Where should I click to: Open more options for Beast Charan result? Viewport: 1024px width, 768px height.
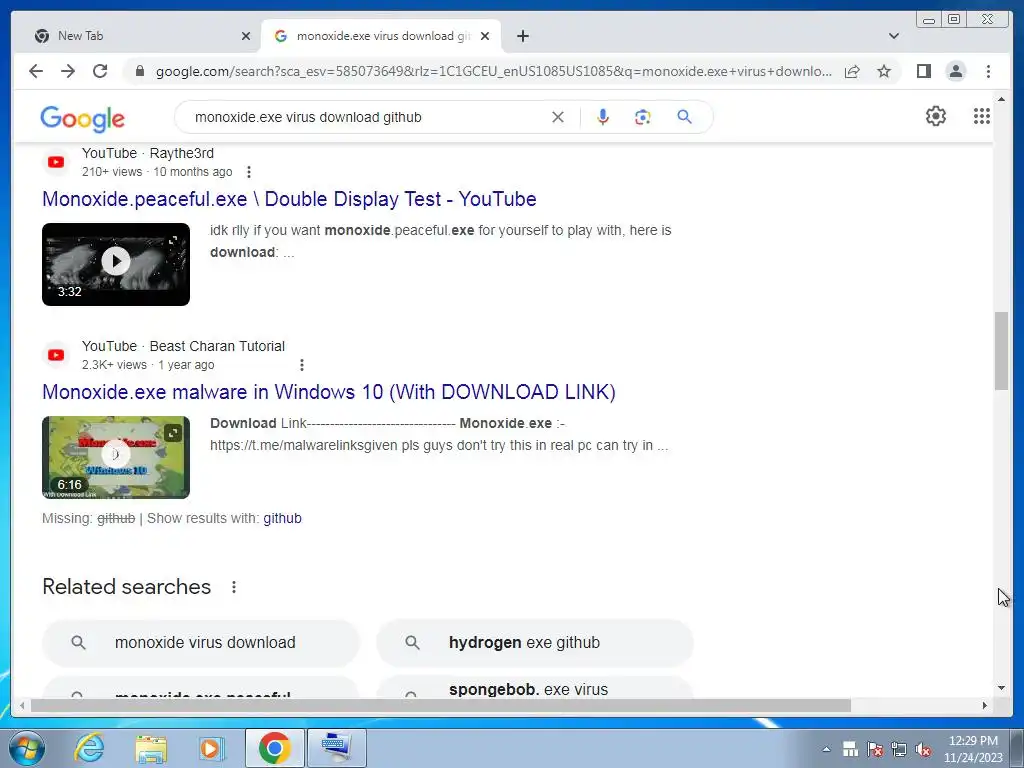click(x=302, y=365)
